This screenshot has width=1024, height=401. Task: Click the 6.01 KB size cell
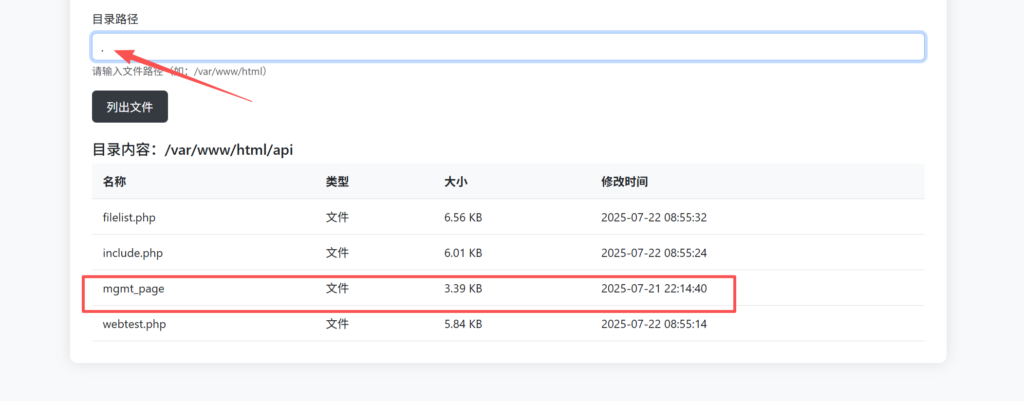tap(463, 253)
